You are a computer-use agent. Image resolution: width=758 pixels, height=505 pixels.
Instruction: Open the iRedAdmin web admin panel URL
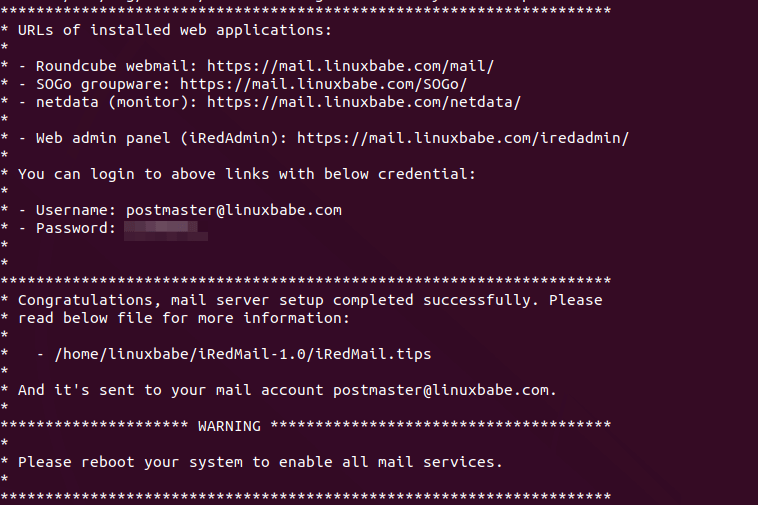pos(463,138)
